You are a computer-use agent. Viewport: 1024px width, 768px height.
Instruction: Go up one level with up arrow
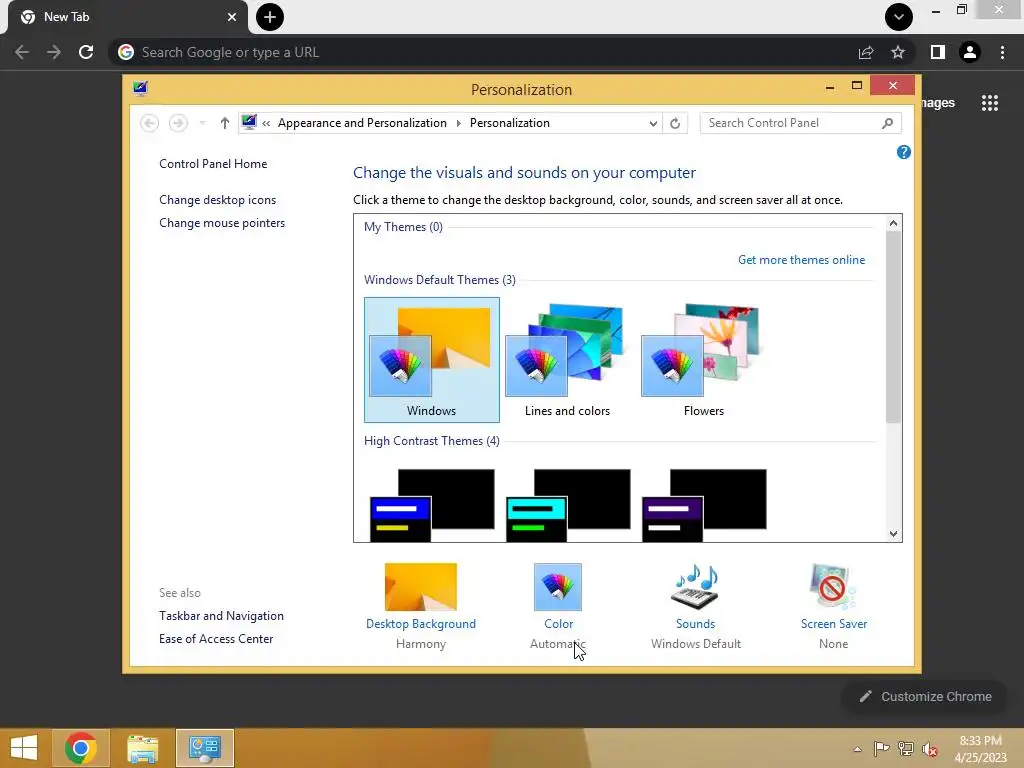(225, 123)
